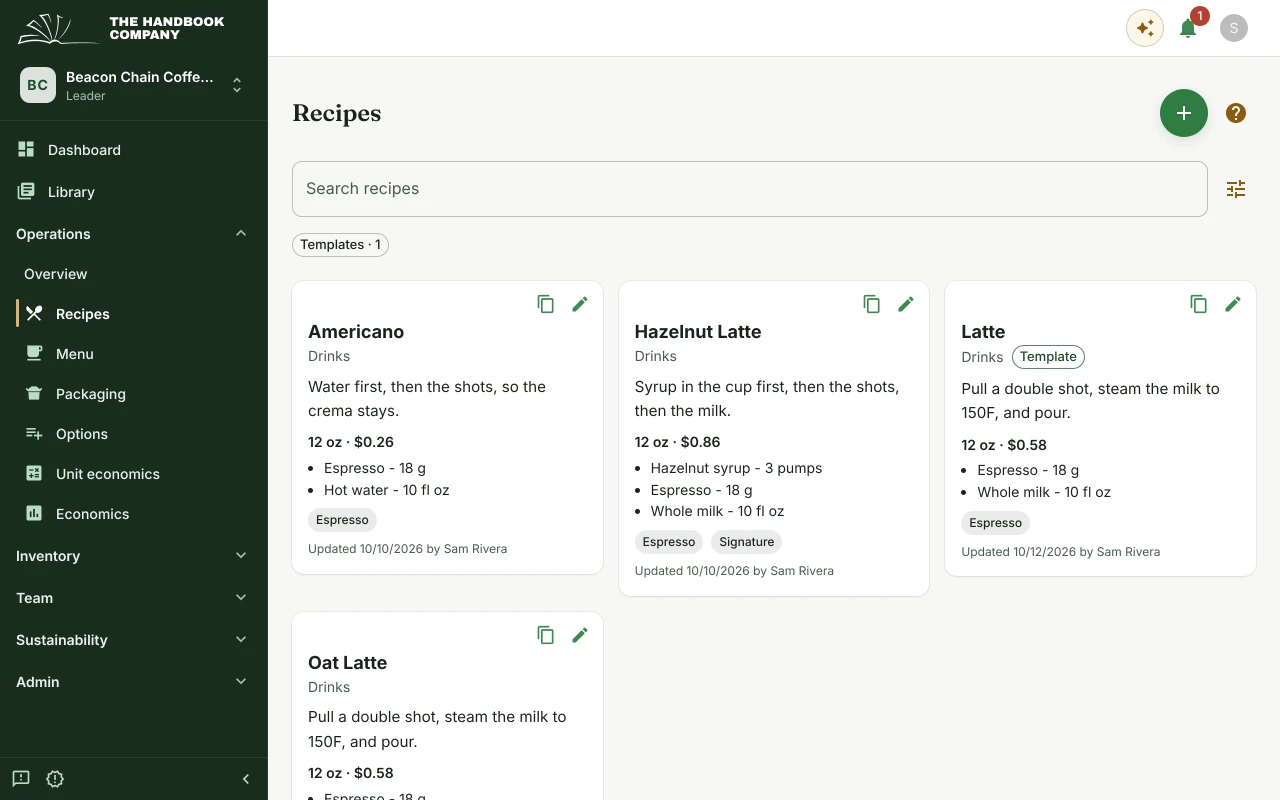
Task: Click the Handbook Company logo
Action: (121, 28)
